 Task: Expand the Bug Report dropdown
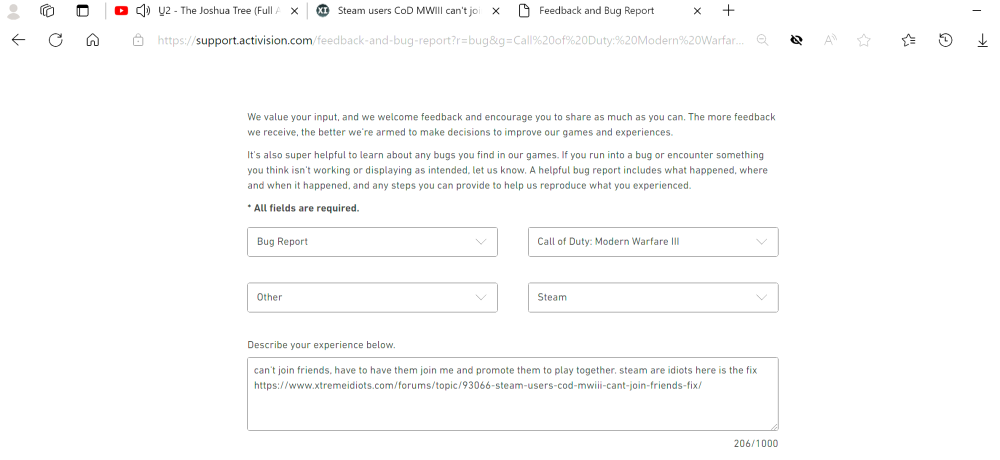(x=372, y=242)
